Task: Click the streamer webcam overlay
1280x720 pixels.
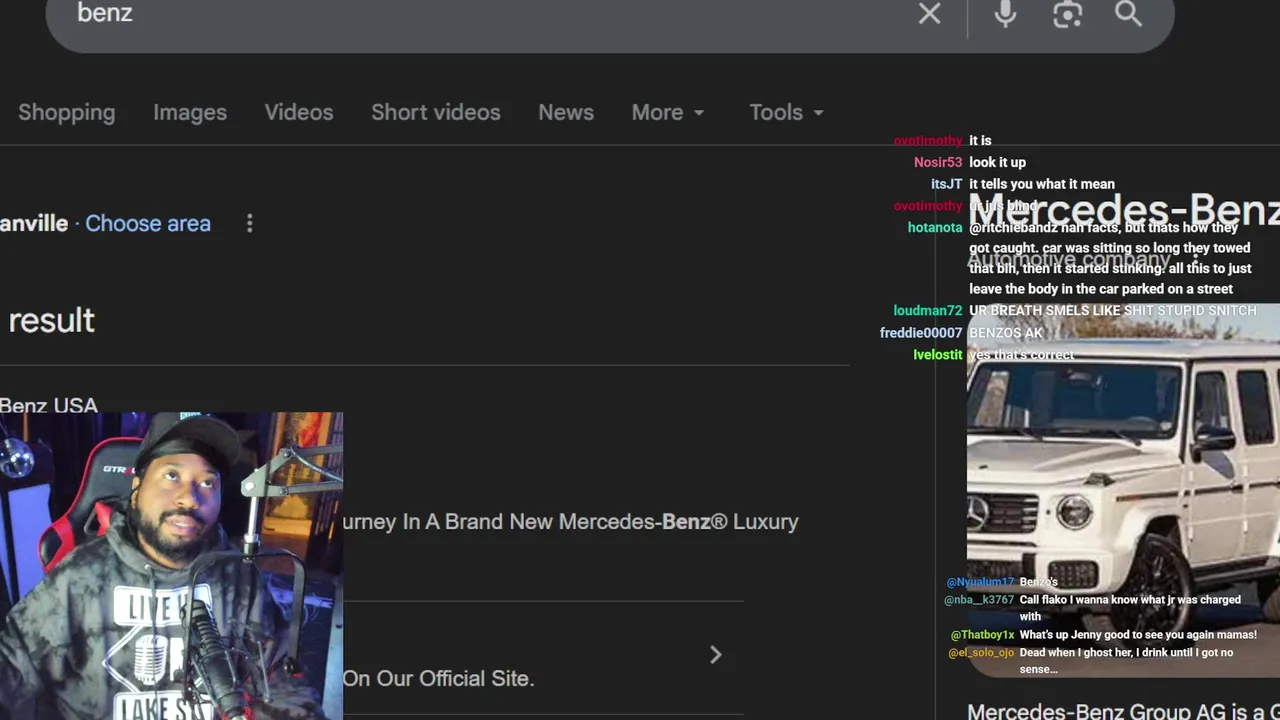Action: pos(171,566)
